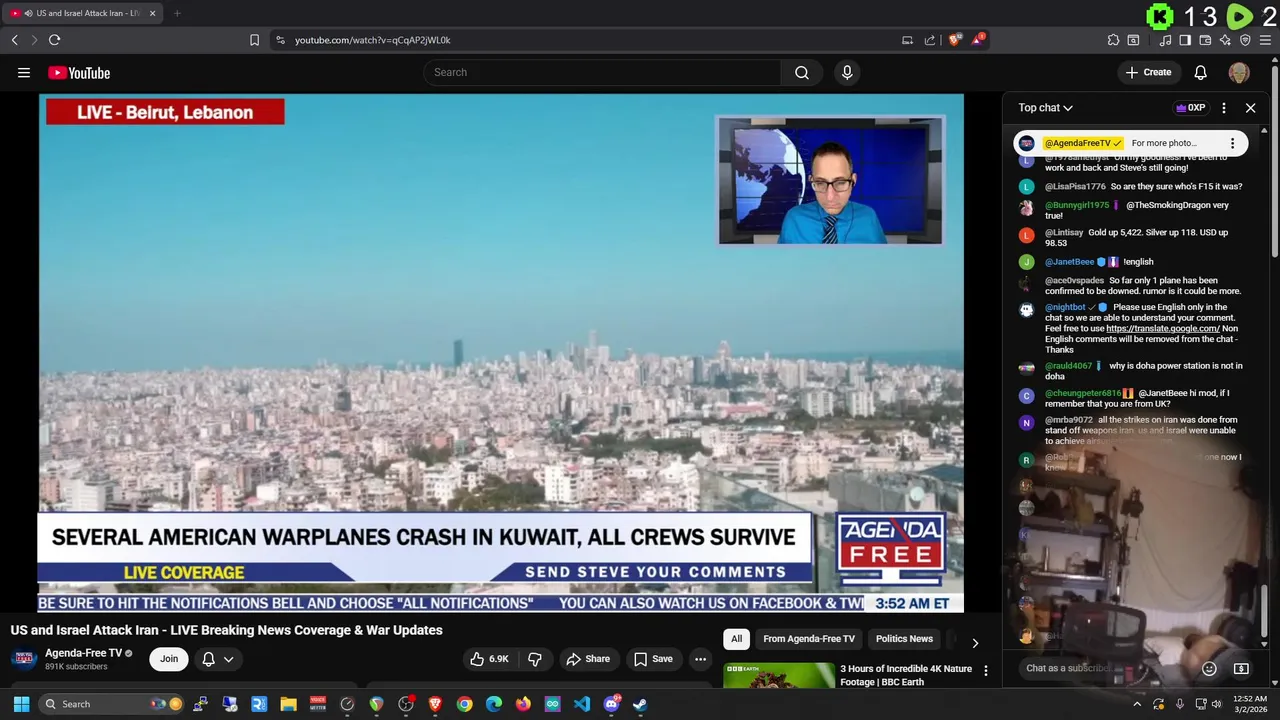Open Steam from the taskbar
This screenshot has height=720, width=1280.
tap(640, 704)
